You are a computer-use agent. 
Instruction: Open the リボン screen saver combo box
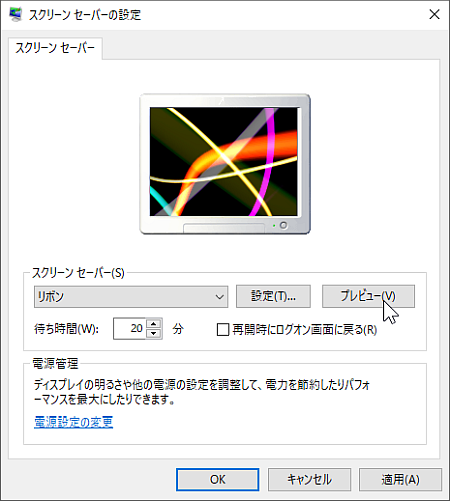point(131,296)
